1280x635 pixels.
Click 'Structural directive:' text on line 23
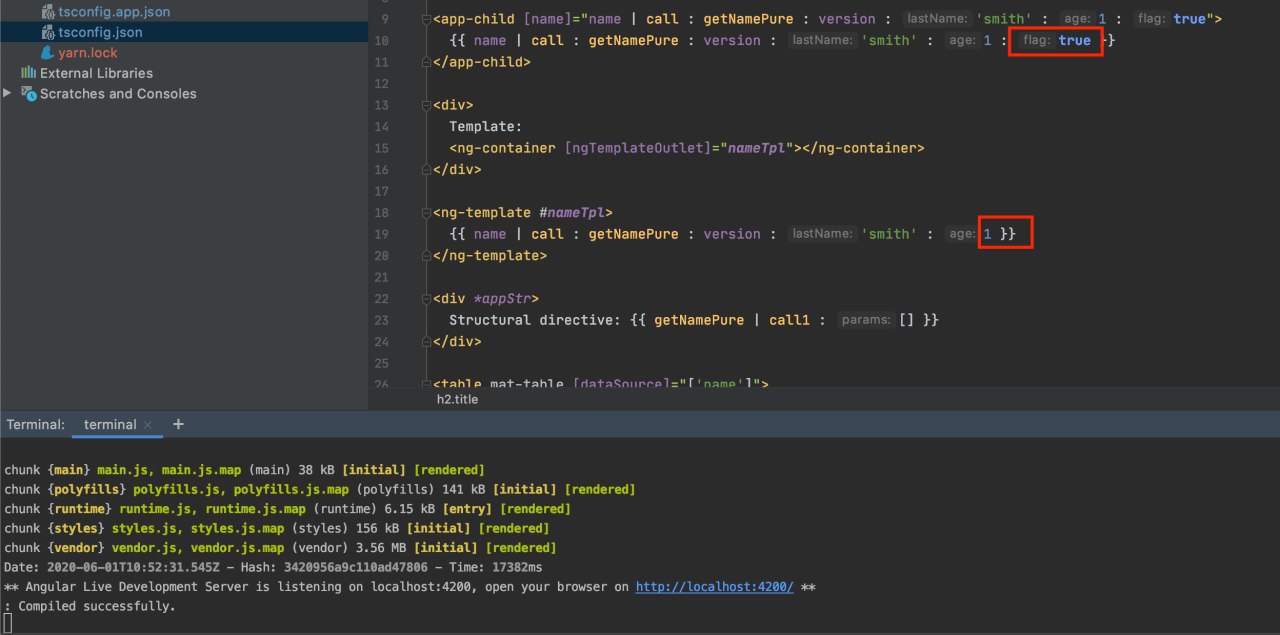535,320
